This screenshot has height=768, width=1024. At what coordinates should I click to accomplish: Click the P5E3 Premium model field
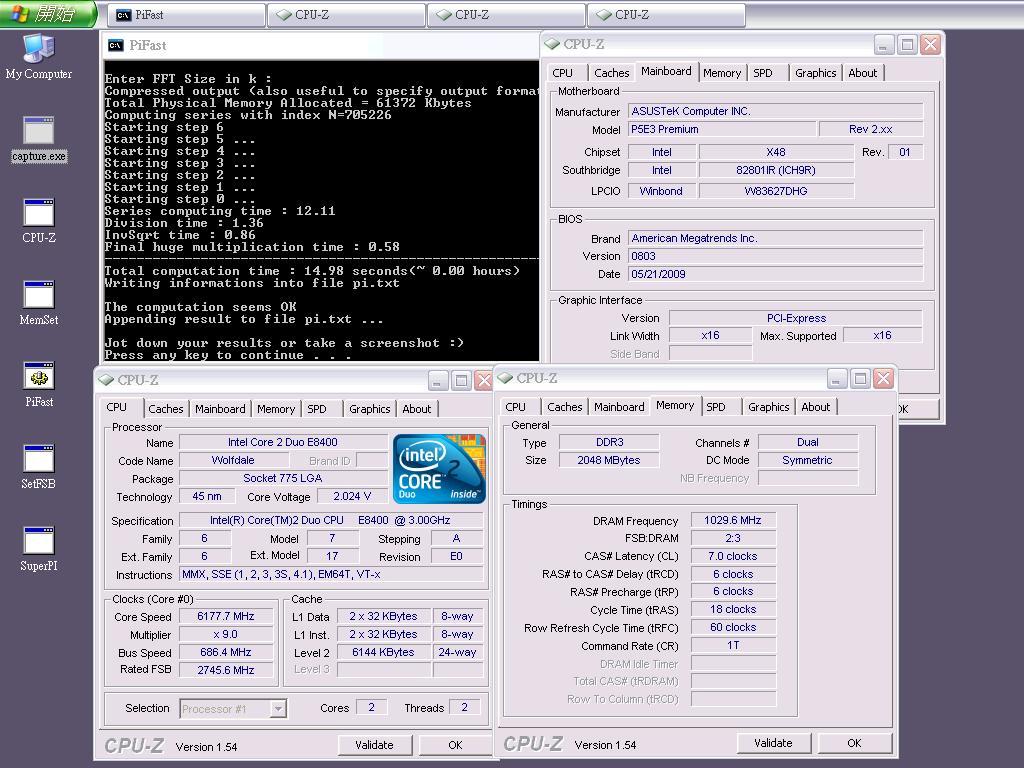point(722,129)
